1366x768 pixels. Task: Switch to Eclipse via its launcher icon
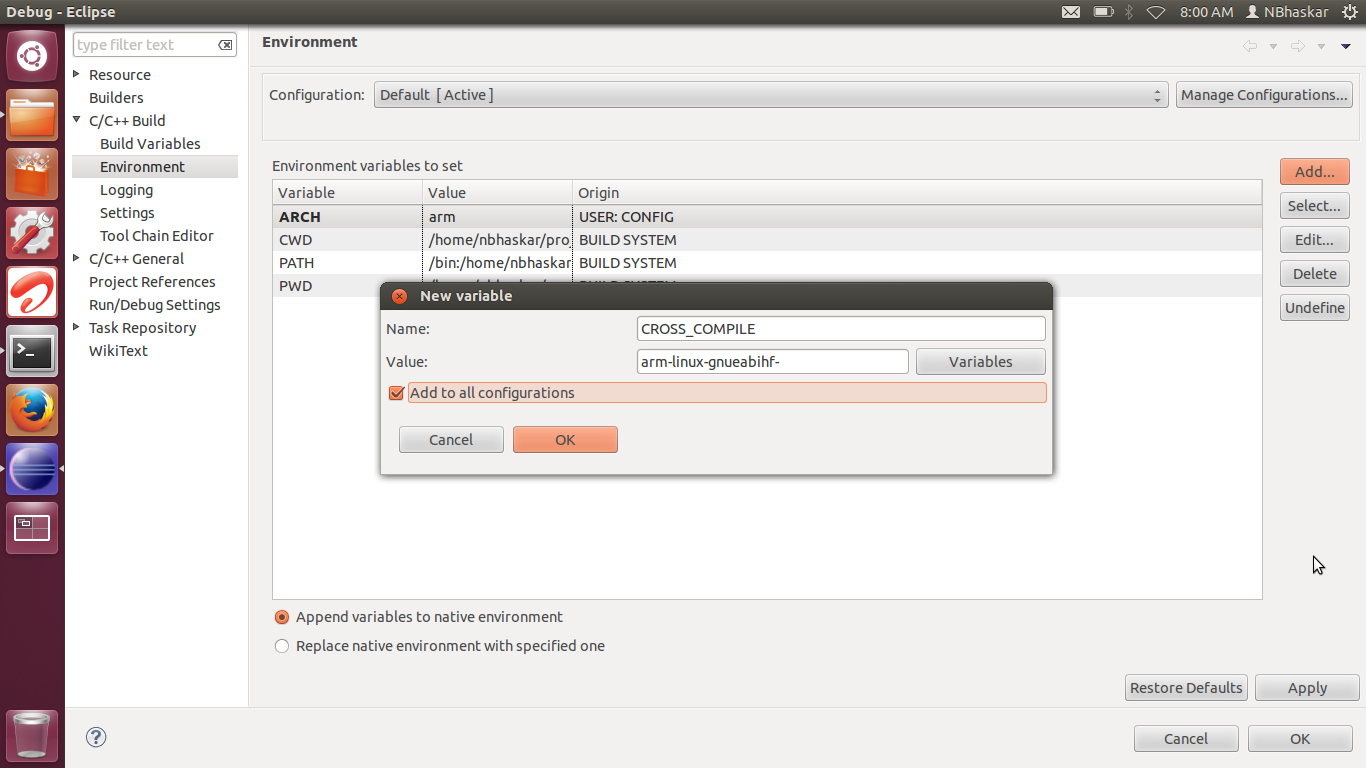(32, 469)
